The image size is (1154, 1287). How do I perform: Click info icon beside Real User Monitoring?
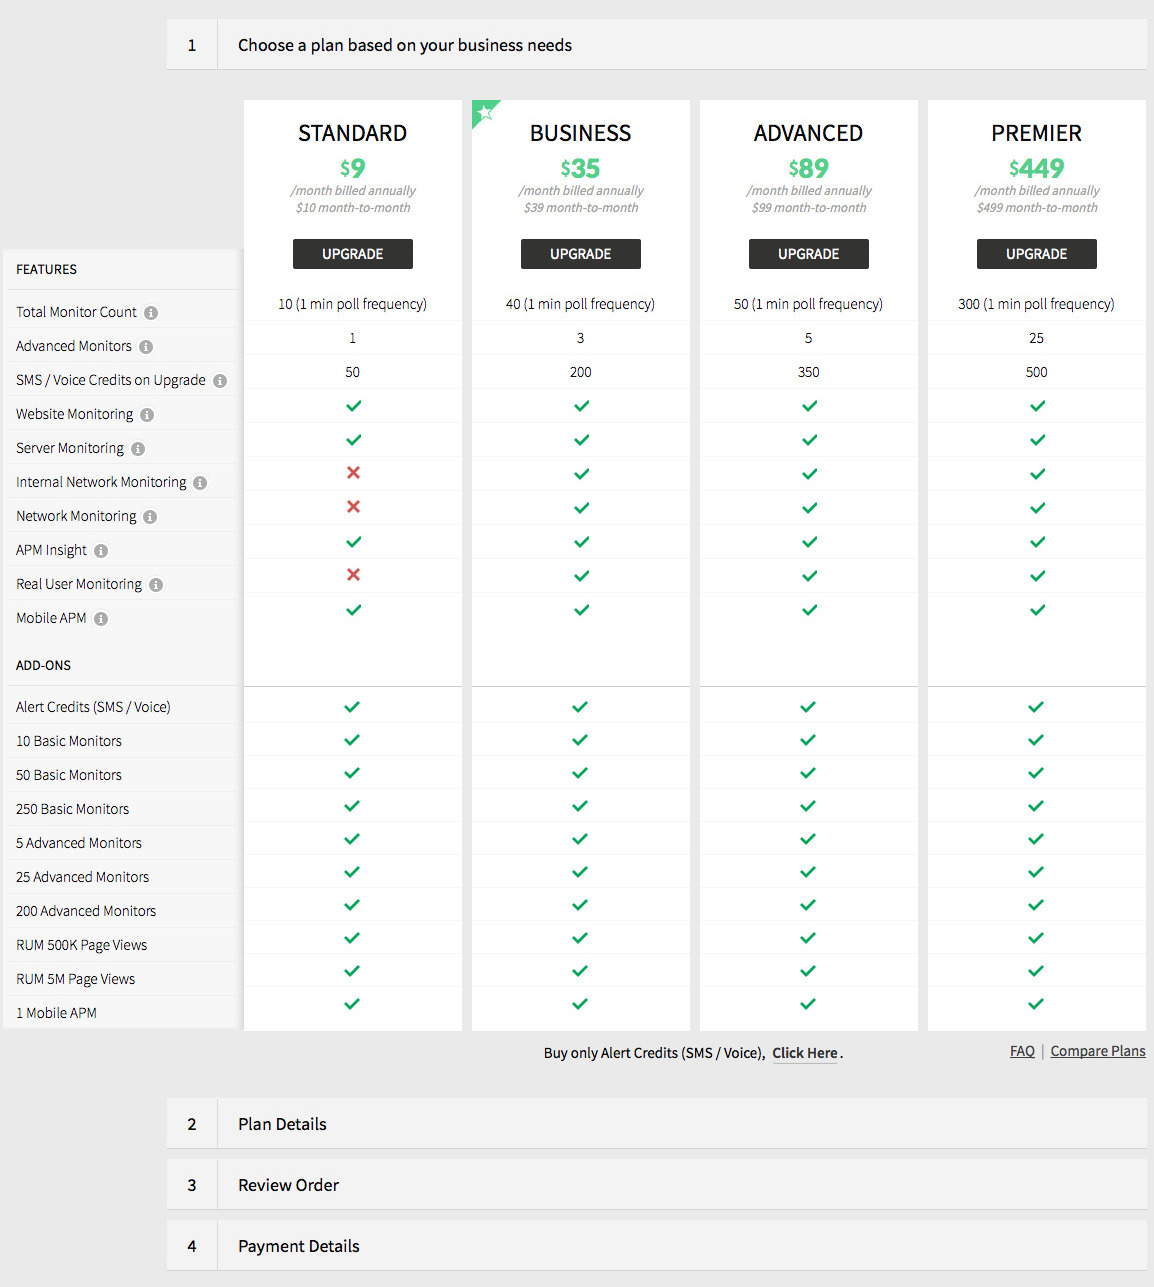click(156, 585)
